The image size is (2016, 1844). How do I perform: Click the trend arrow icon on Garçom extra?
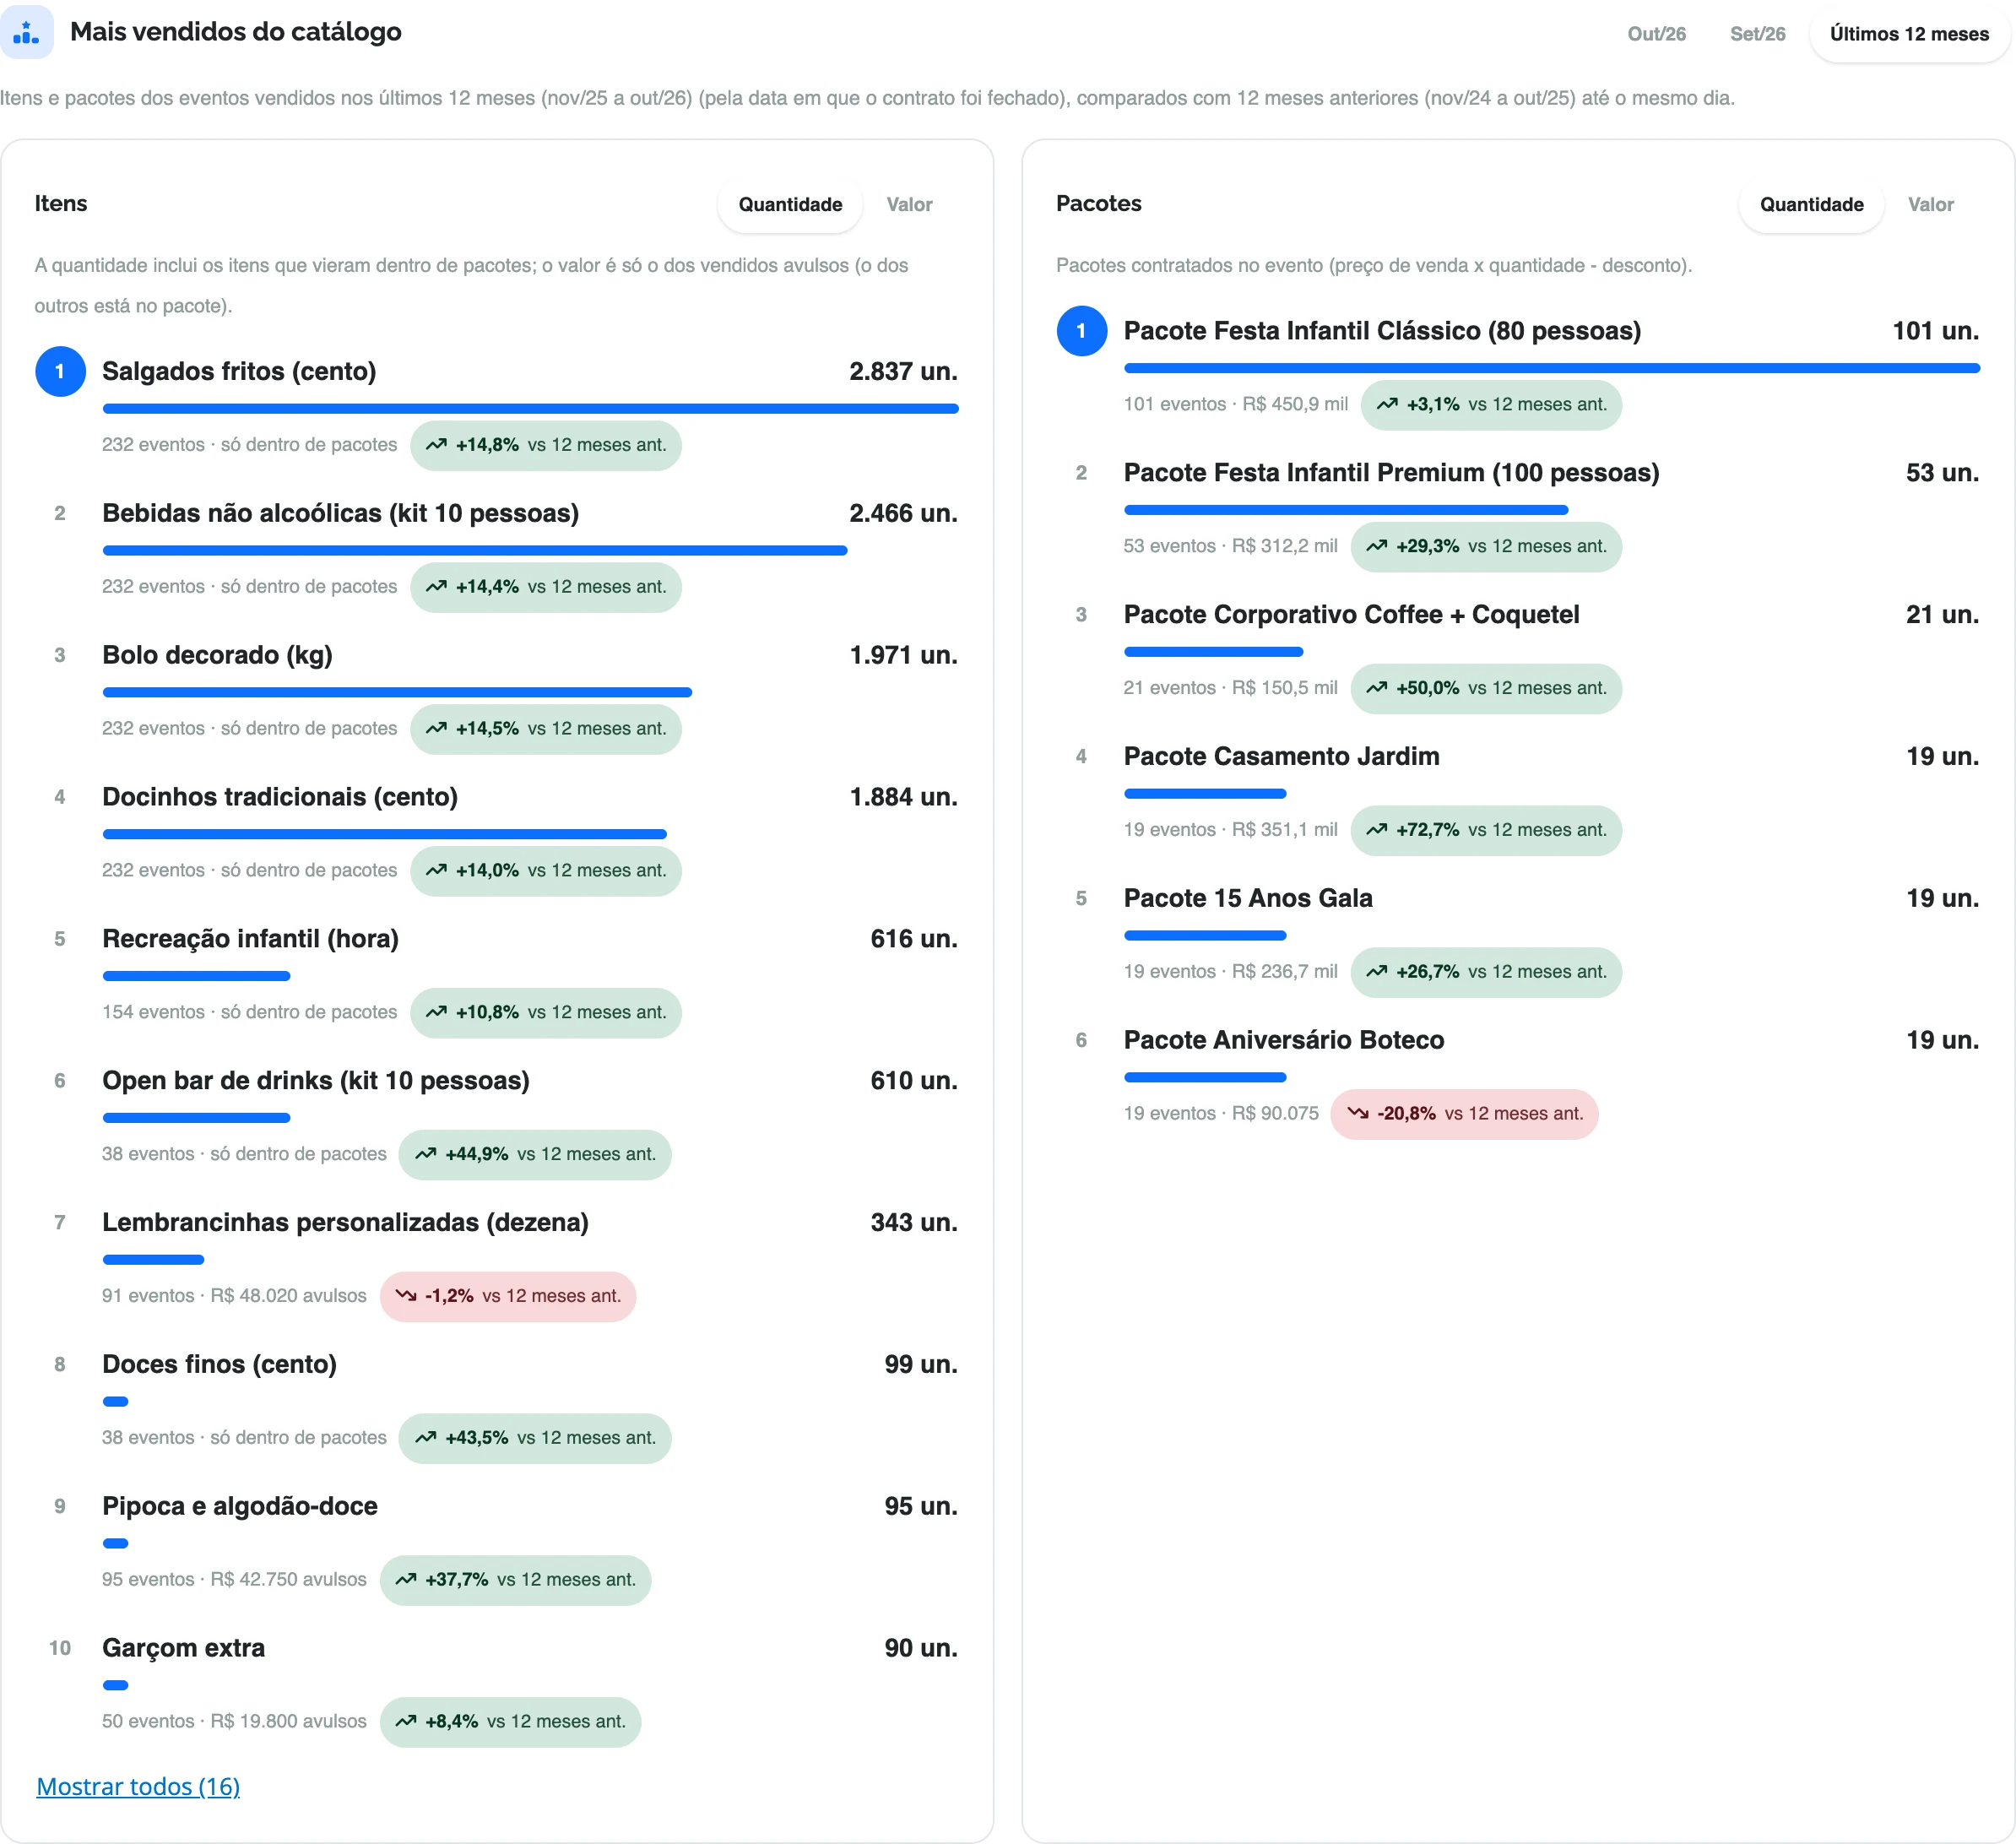pos(405,1722)
